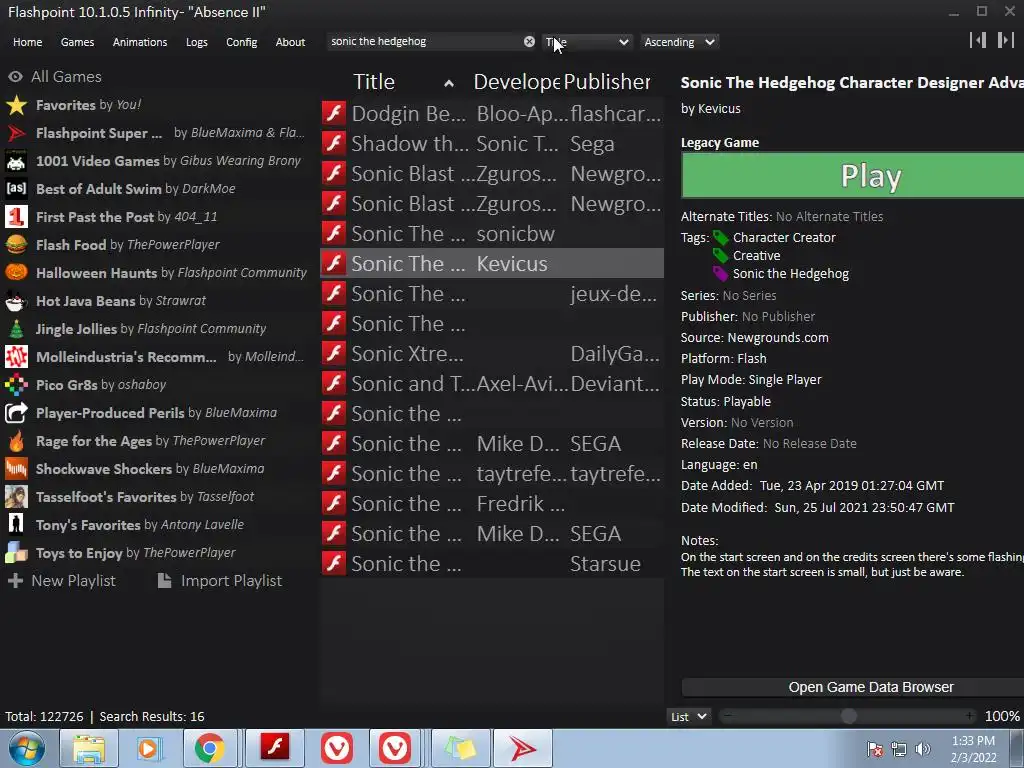Open Windows Start button
This screenshot has width=1024, height=768.
click(x=26, y=748)
